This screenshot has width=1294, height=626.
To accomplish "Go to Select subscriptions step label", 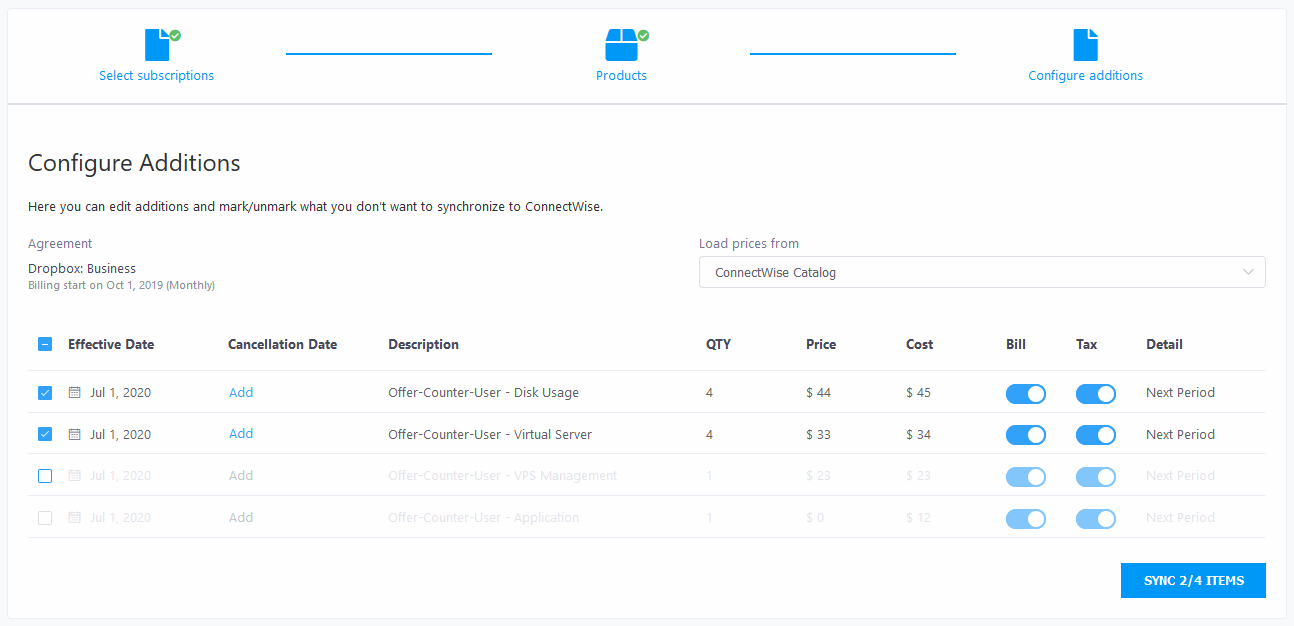I will (x=156, y=76).
